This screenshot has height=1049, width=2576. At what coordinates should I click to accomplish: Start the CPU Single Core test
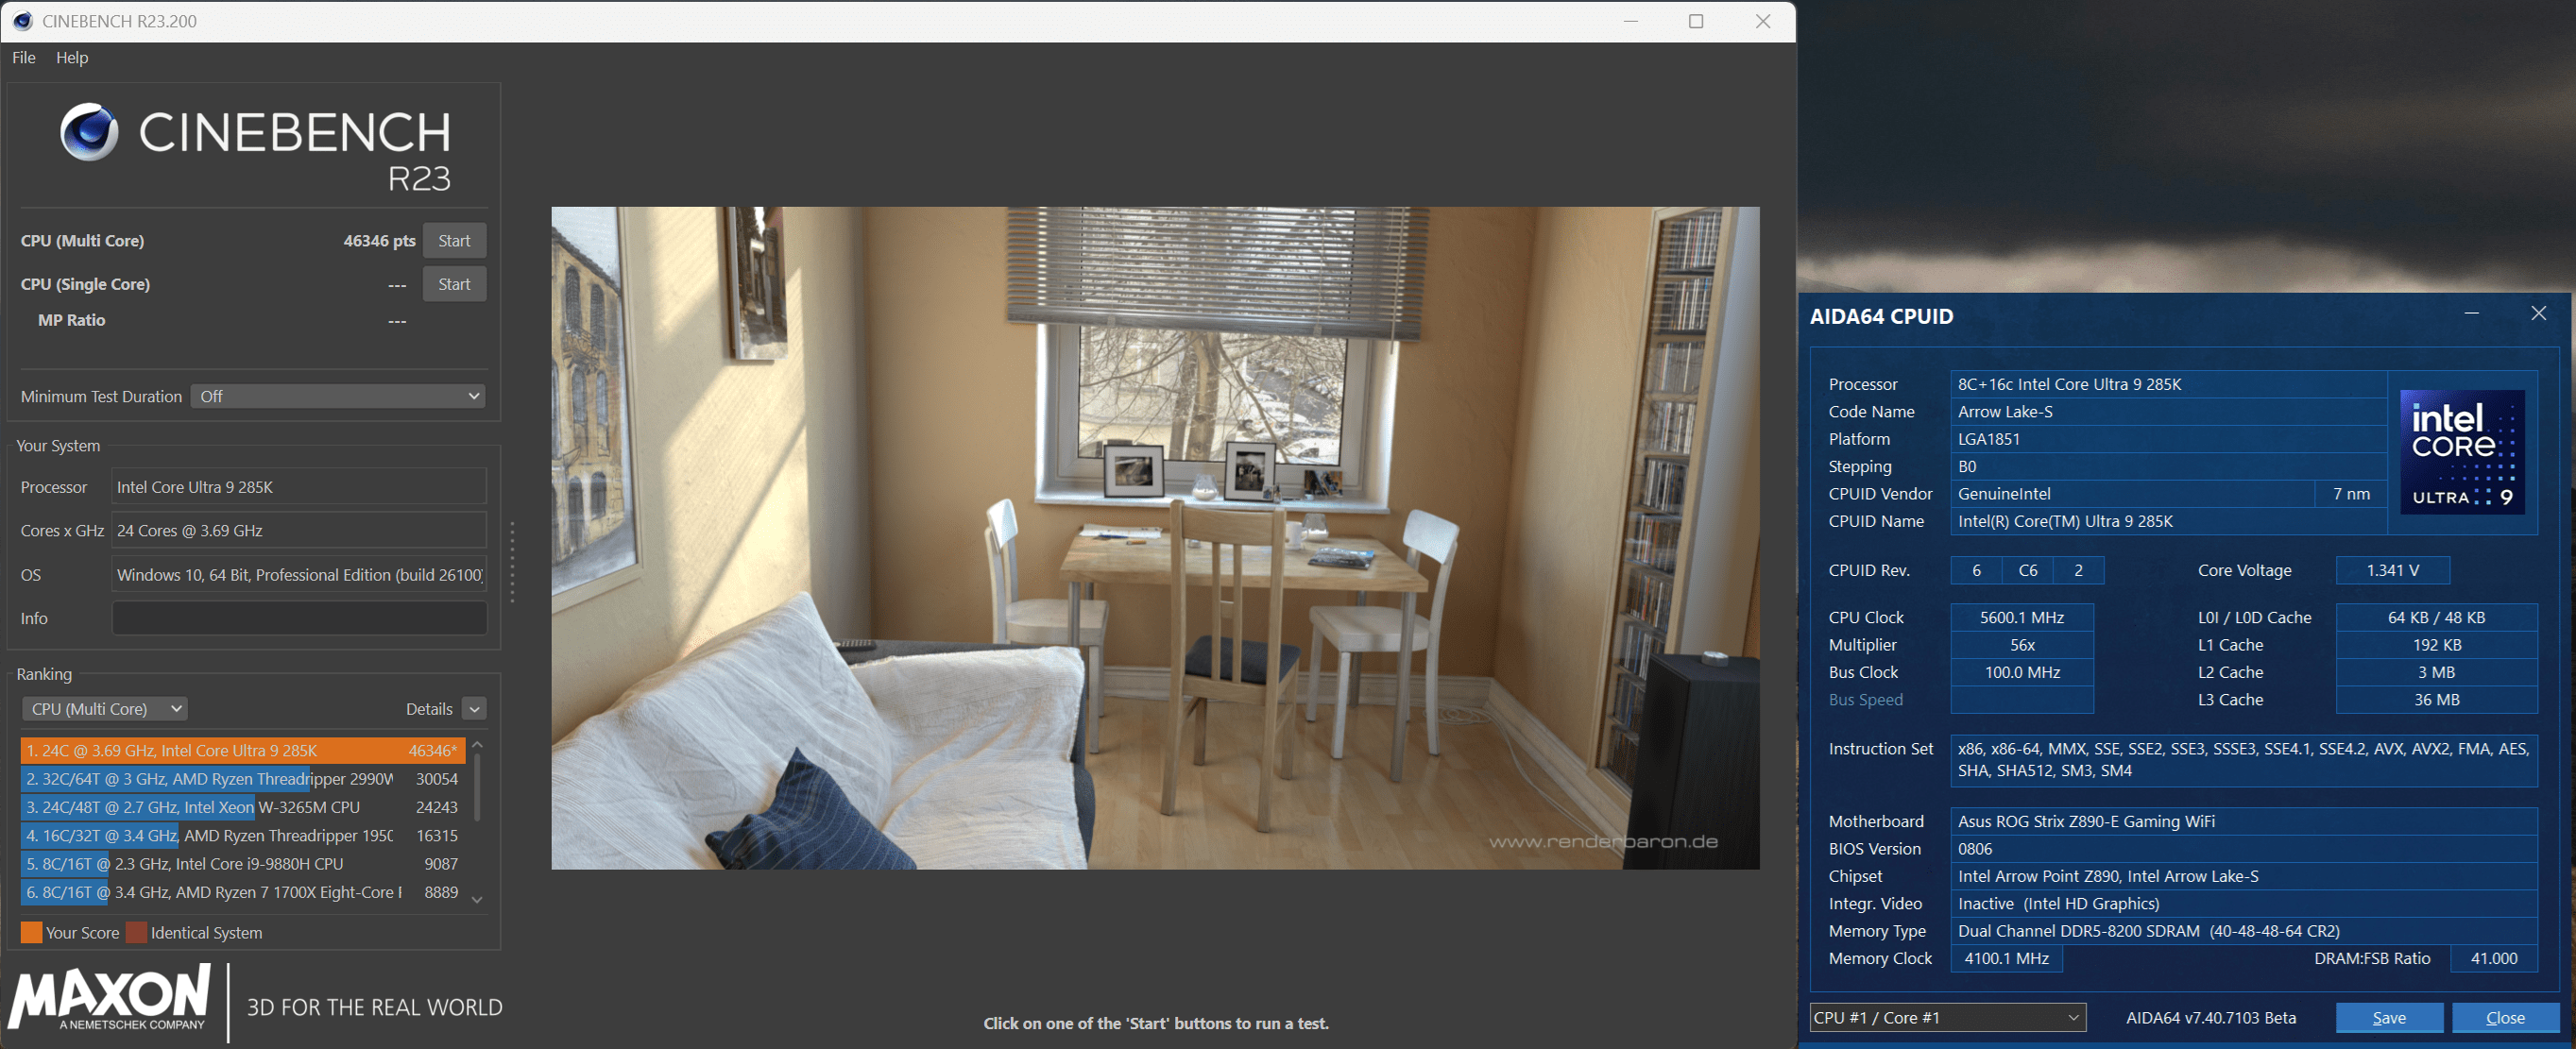[x=454, y=284]
